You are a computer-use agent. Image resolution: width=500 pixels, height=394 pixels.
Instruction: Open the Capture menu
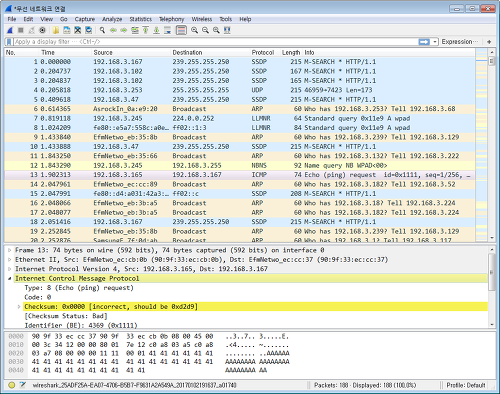click(85, 19)
